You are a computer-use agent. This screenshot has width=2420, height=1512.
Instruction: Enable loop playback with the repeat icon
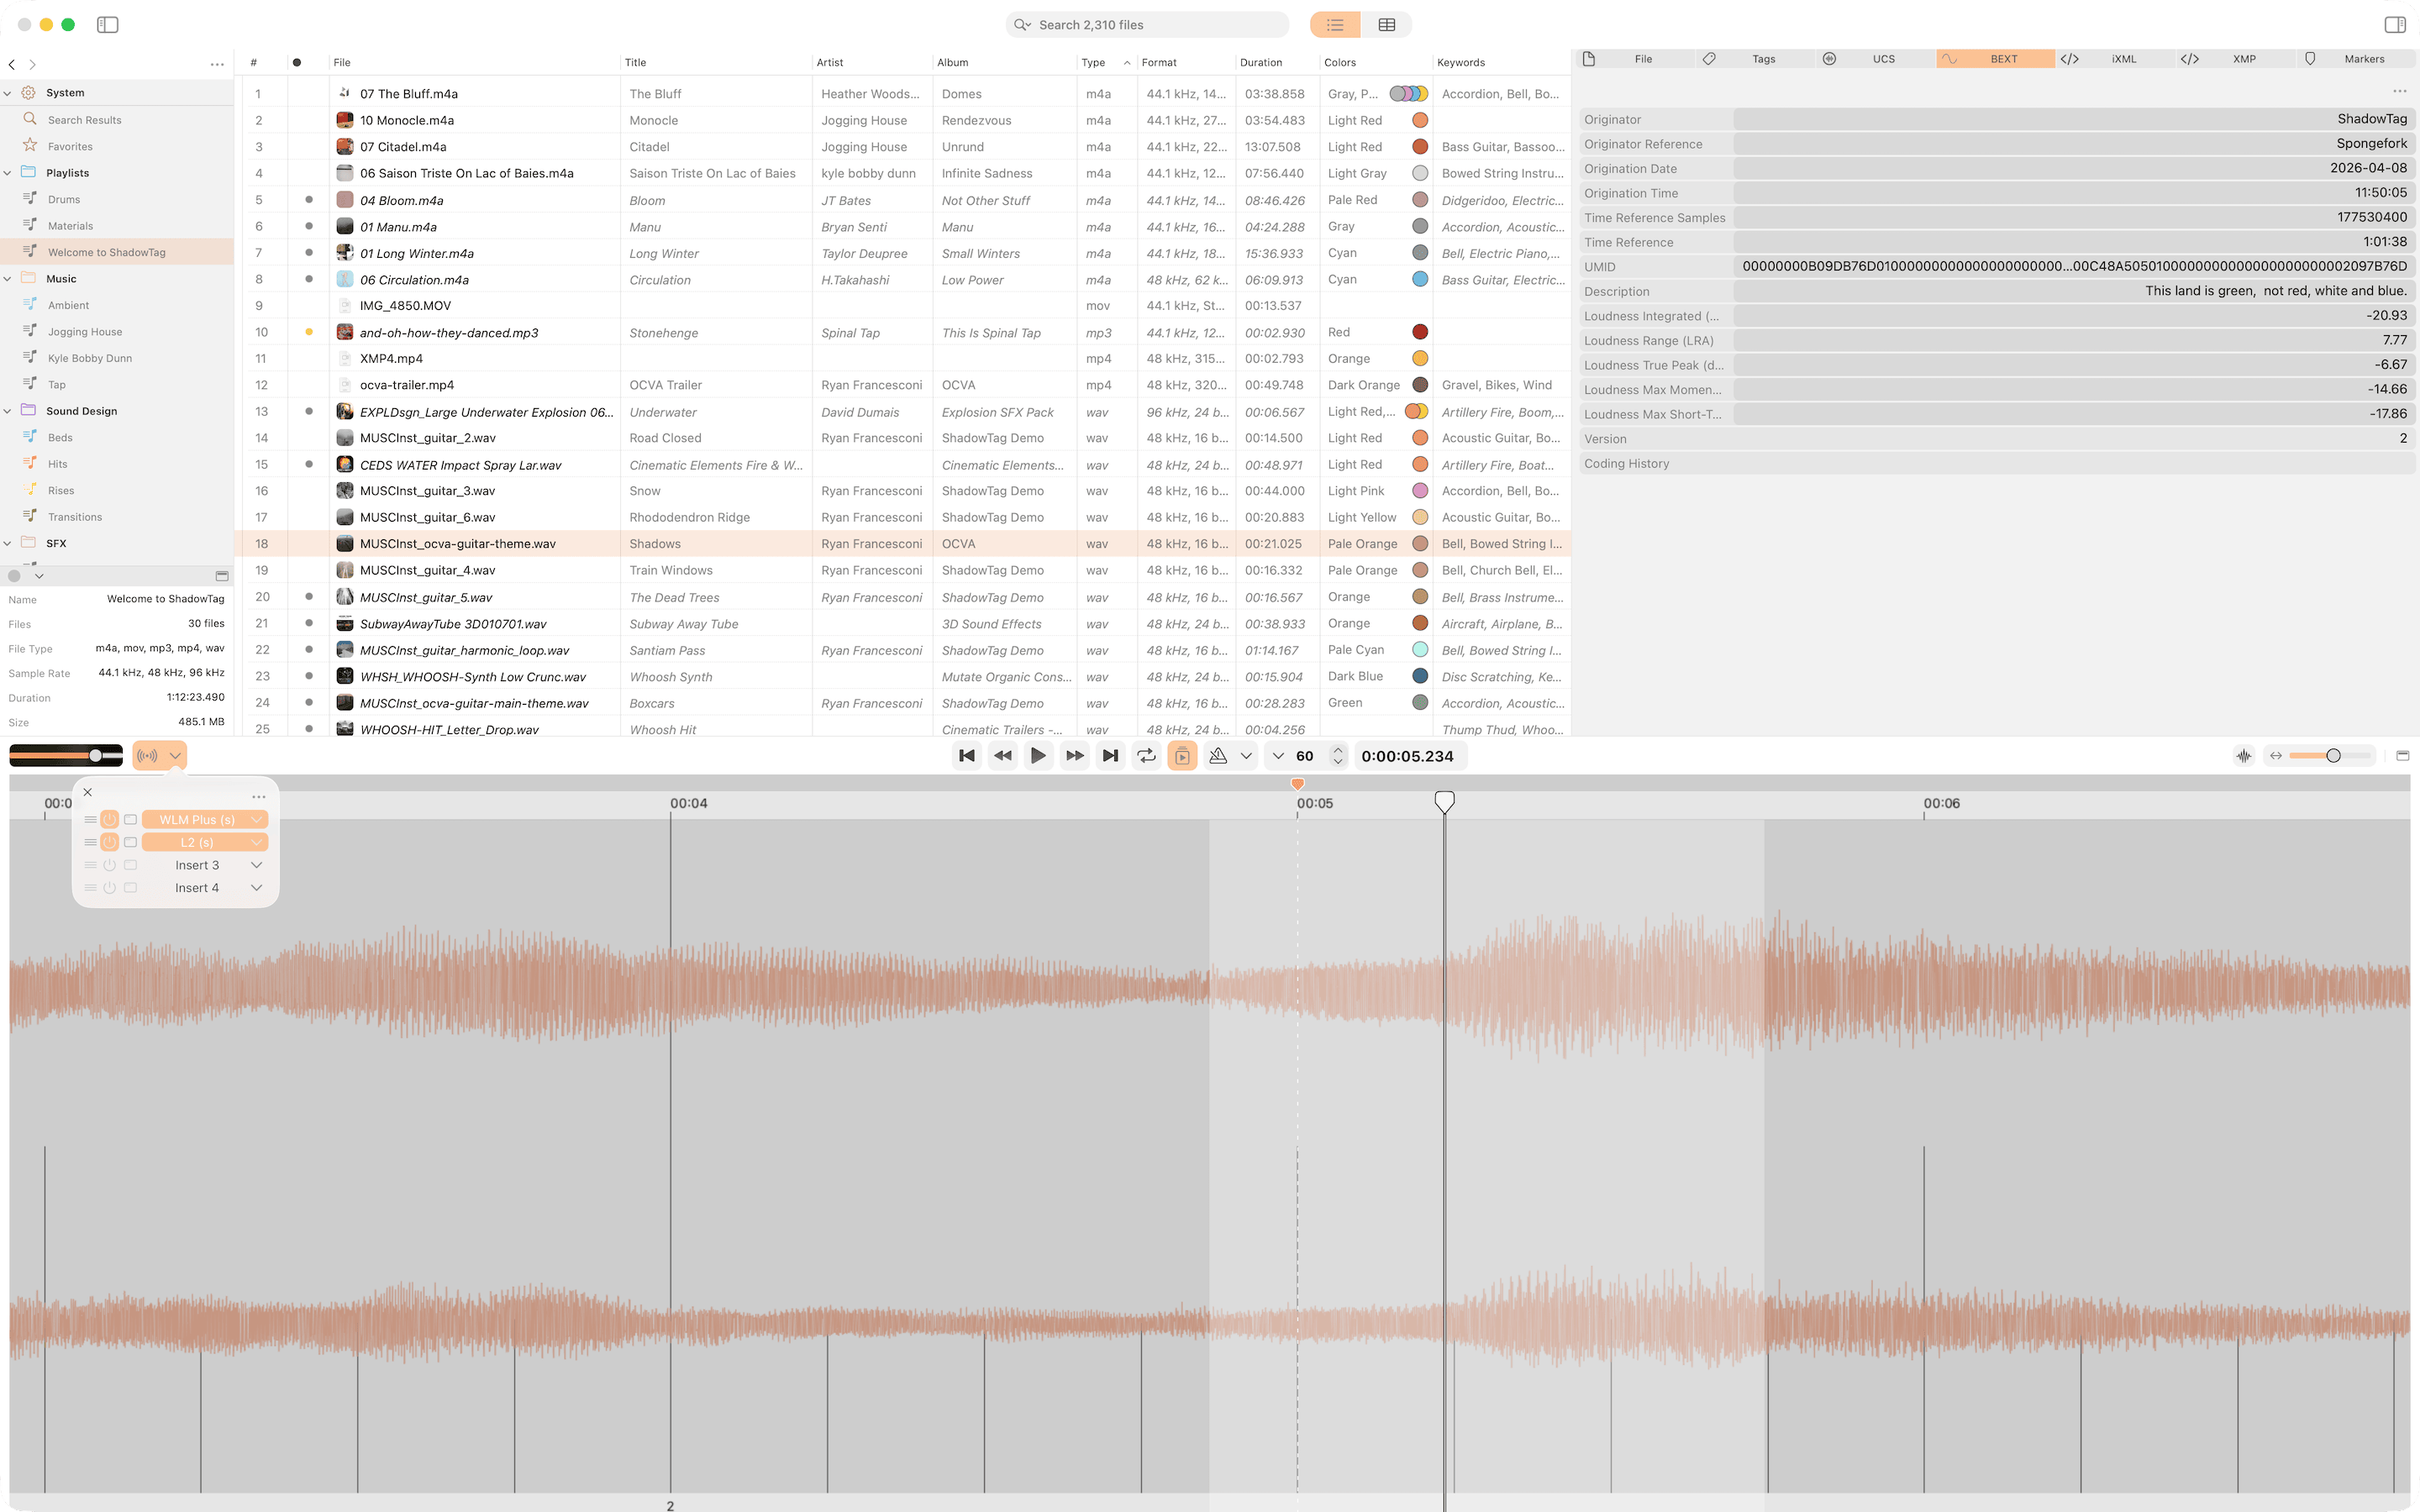tap(1147, 756)
